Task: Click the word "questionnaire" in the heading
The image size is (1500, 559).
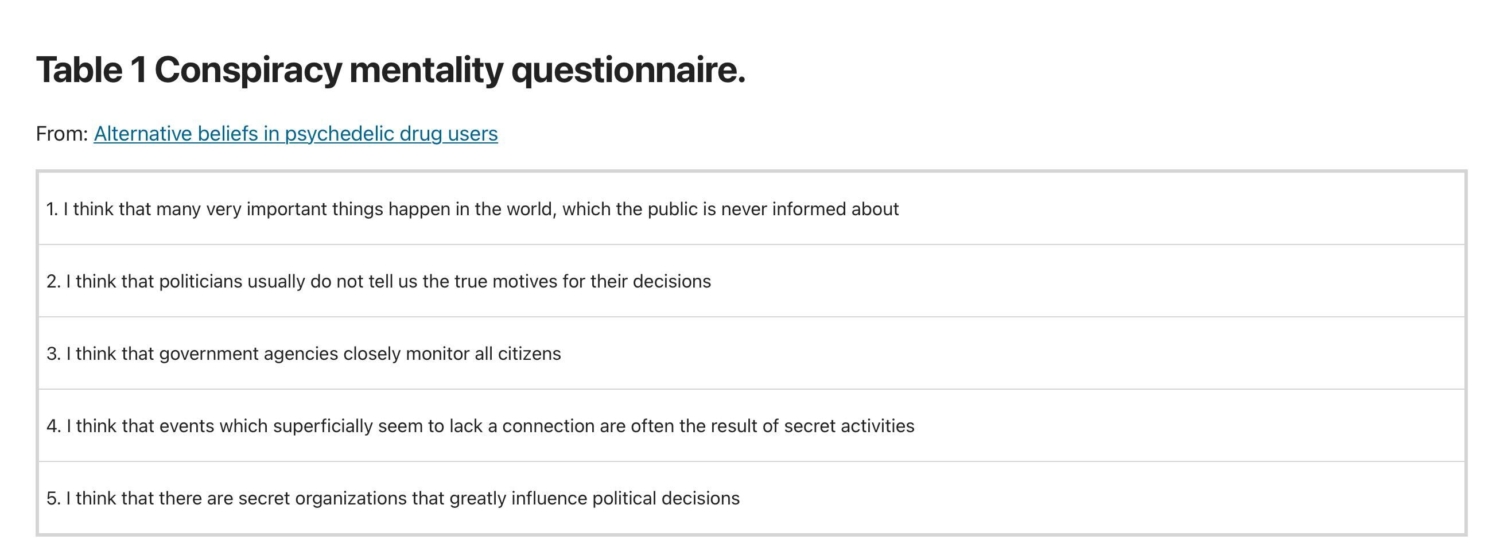Action: pos(627,71)
